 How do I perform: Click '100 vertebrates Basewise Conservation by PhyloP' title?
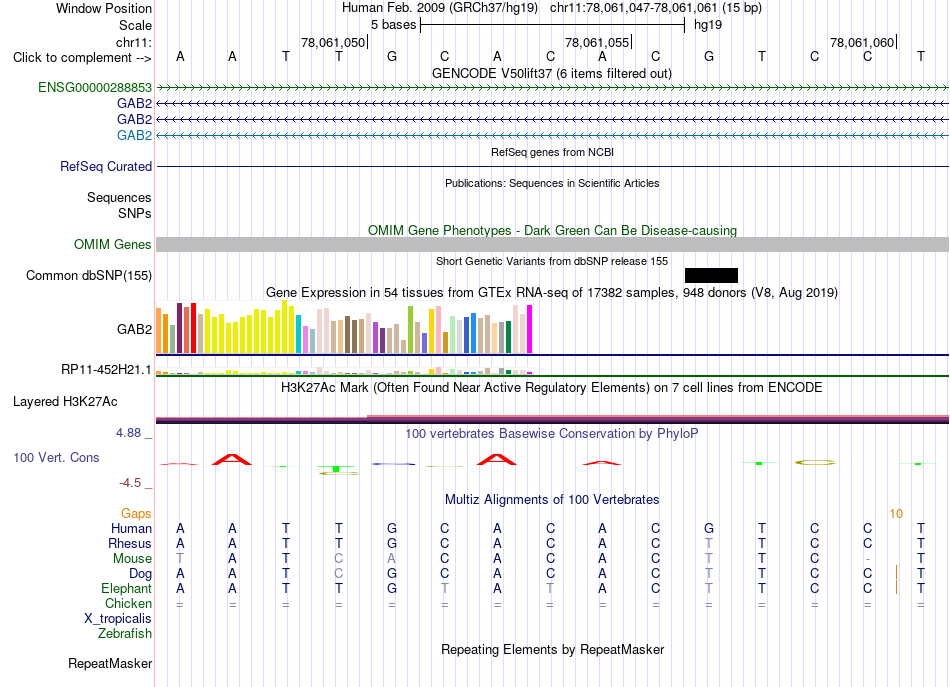click(551, 433)
